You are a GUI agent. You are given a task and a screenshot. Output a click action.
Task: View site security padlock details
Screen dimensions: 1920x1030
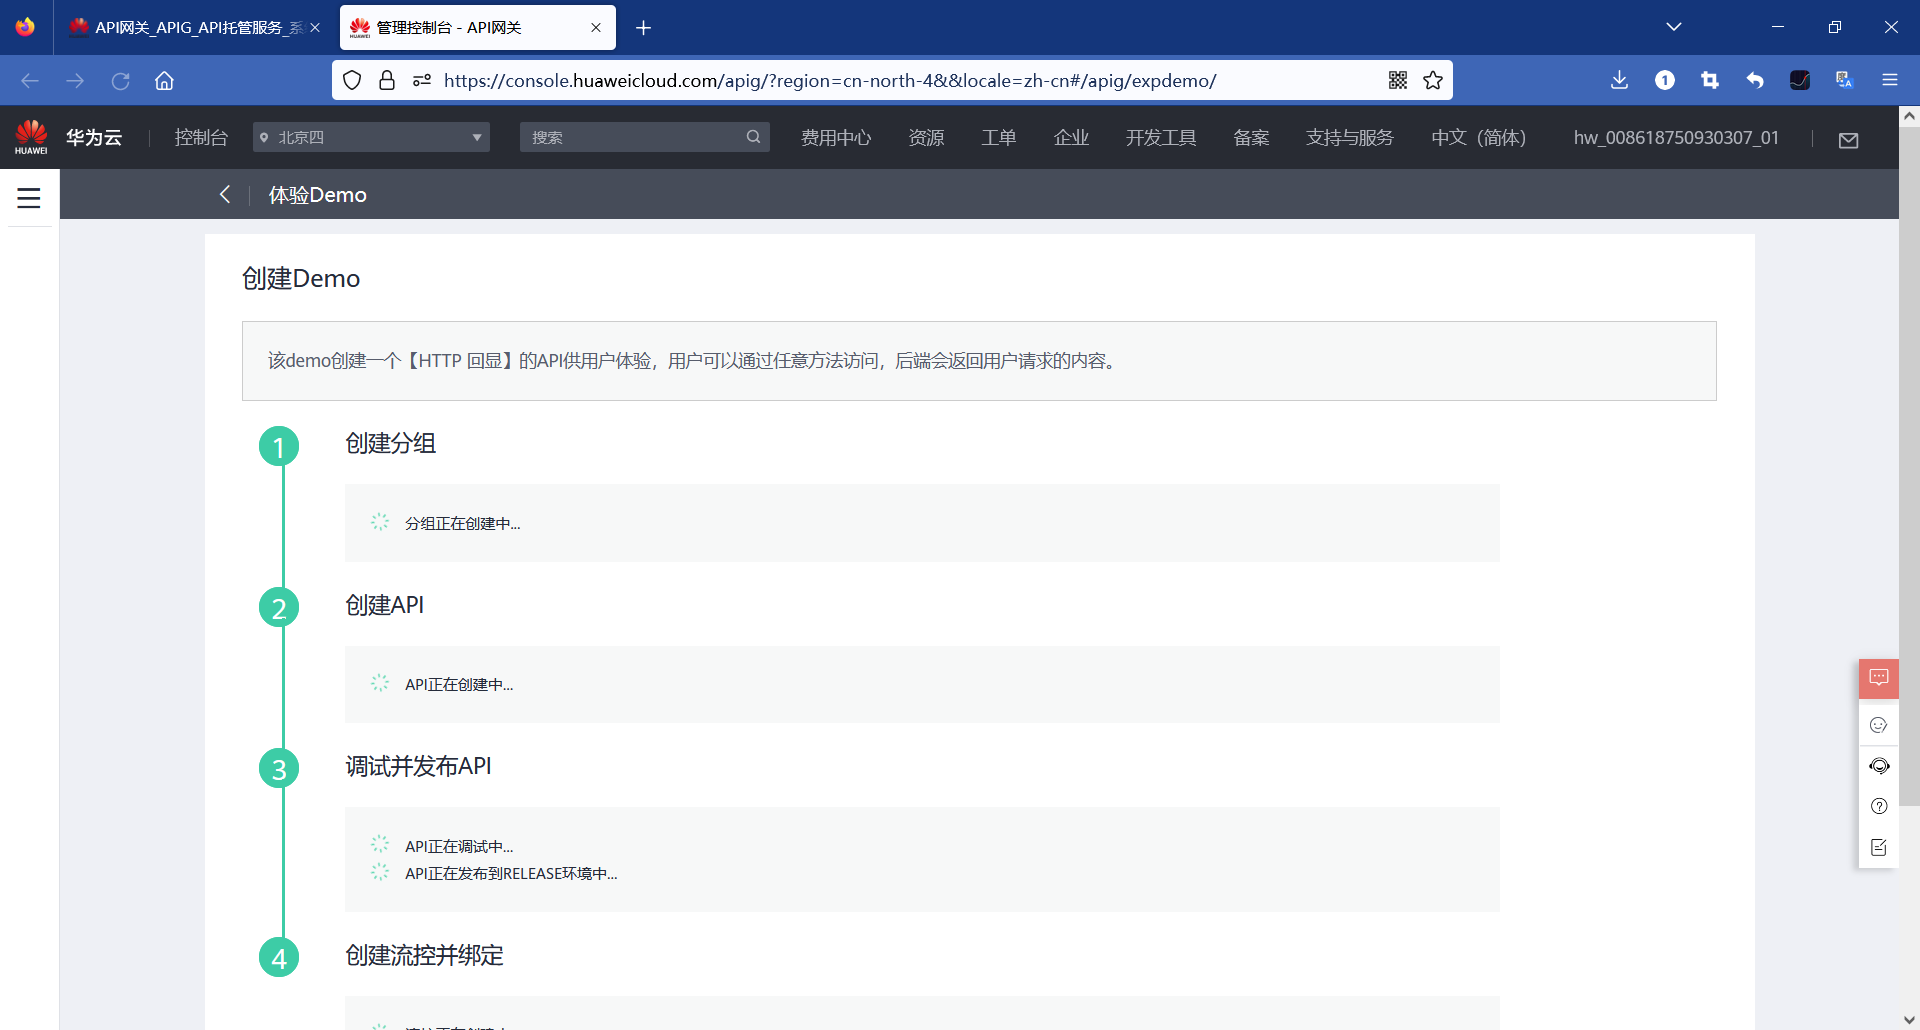(387, 81)
